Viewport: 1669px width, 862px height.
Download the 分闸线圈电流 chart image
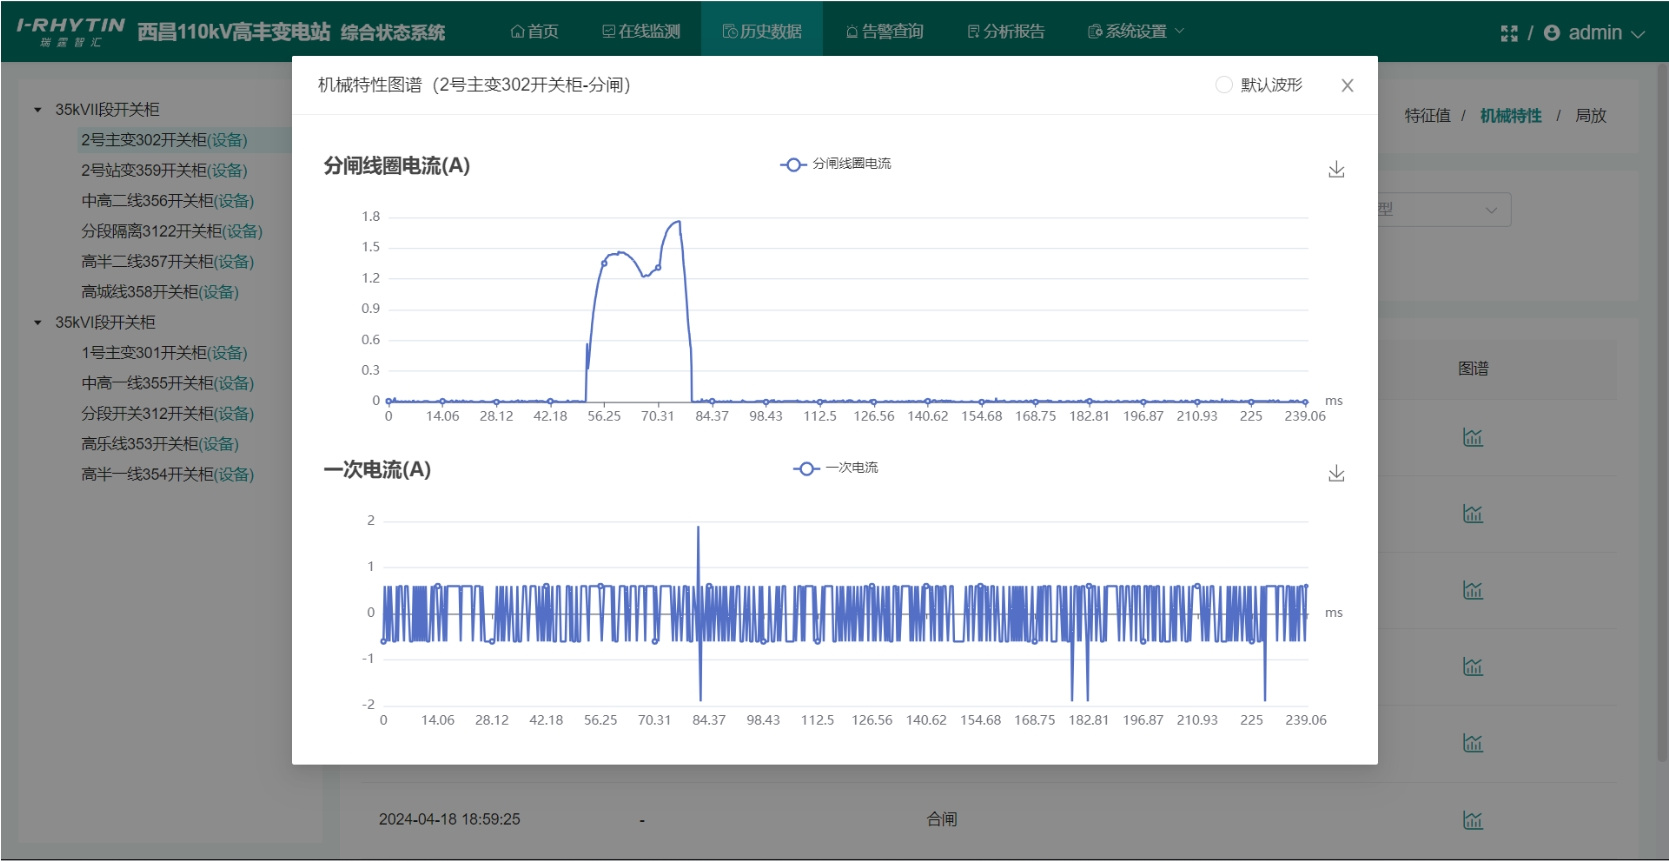pos(1336,169)
